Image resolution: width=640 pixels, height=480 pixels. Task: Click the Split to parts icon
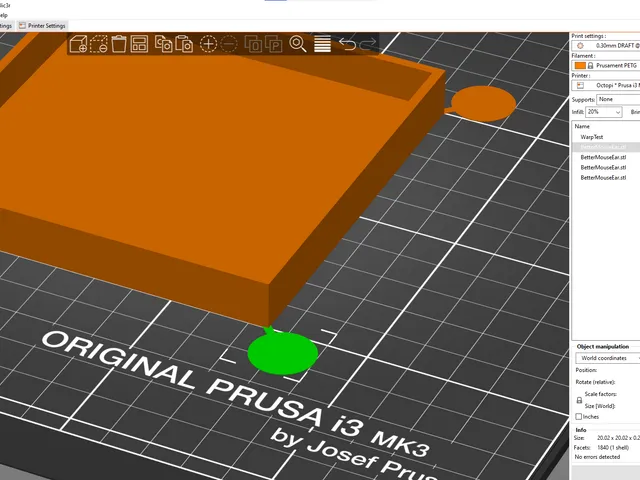[273, 44]
